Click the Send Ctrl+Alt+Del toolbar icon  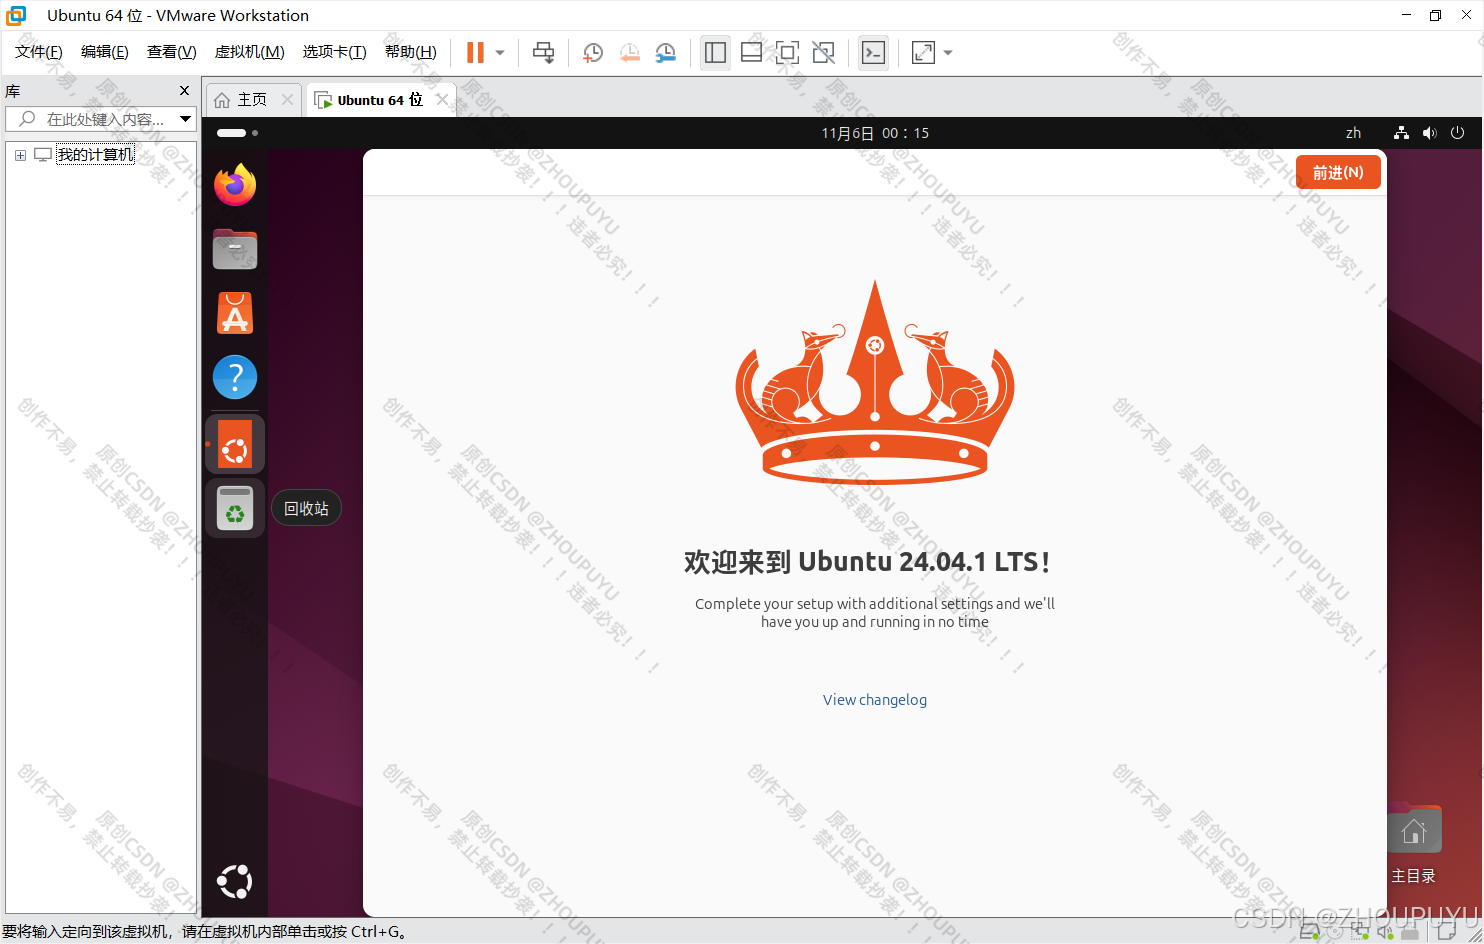(x=543, y=53)
